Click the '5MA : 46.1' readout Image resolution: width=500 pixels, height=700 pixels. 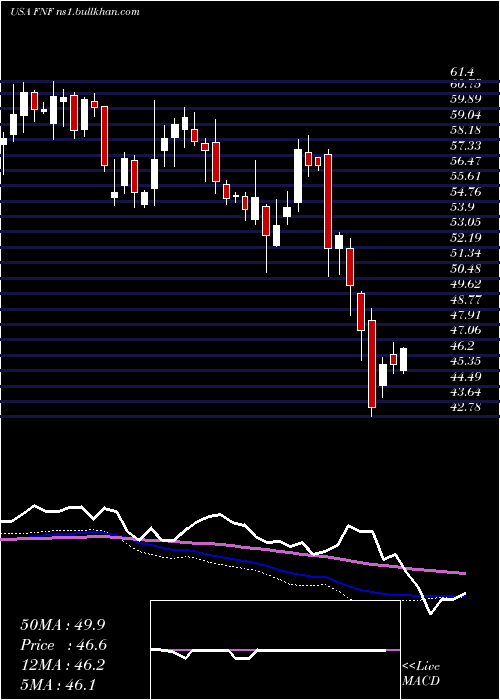point(57,684)
